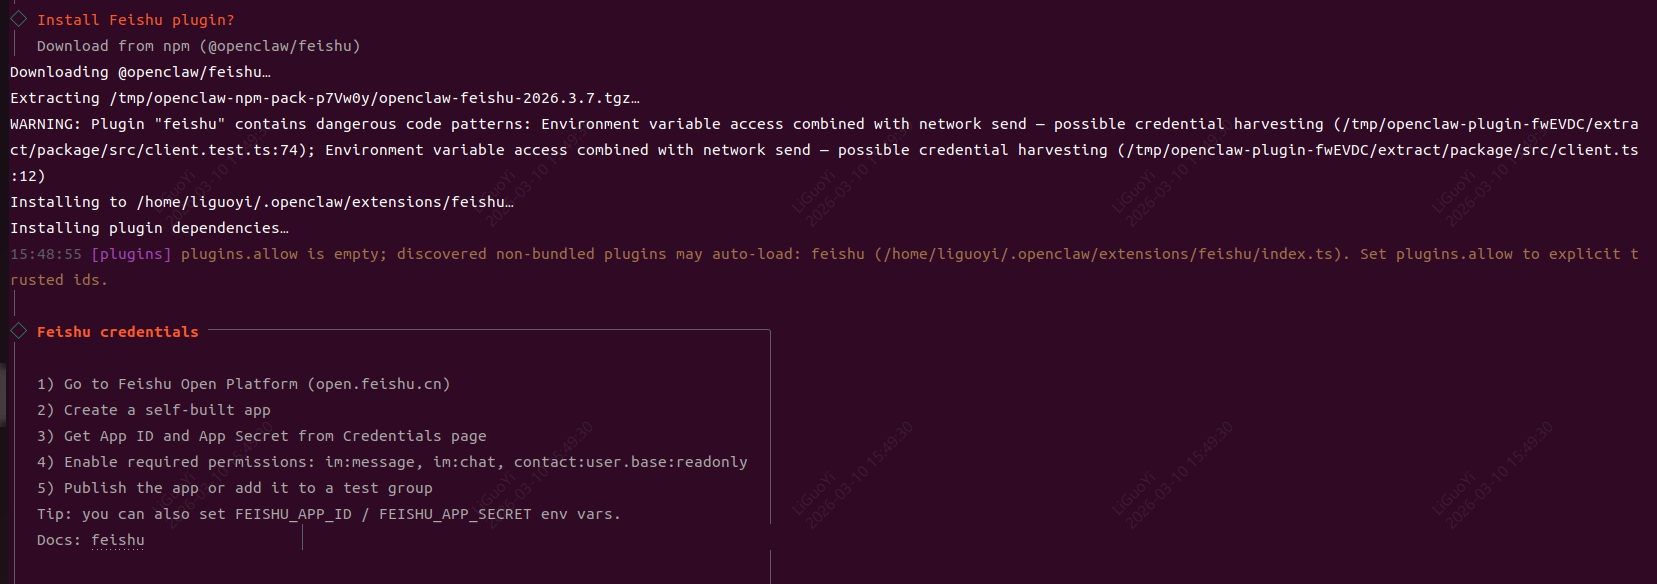Viewport: 1657px width, 584px height.
Task: Select the "Install Feishu plugin?" prompt heading
Action: tap(135, 20)
